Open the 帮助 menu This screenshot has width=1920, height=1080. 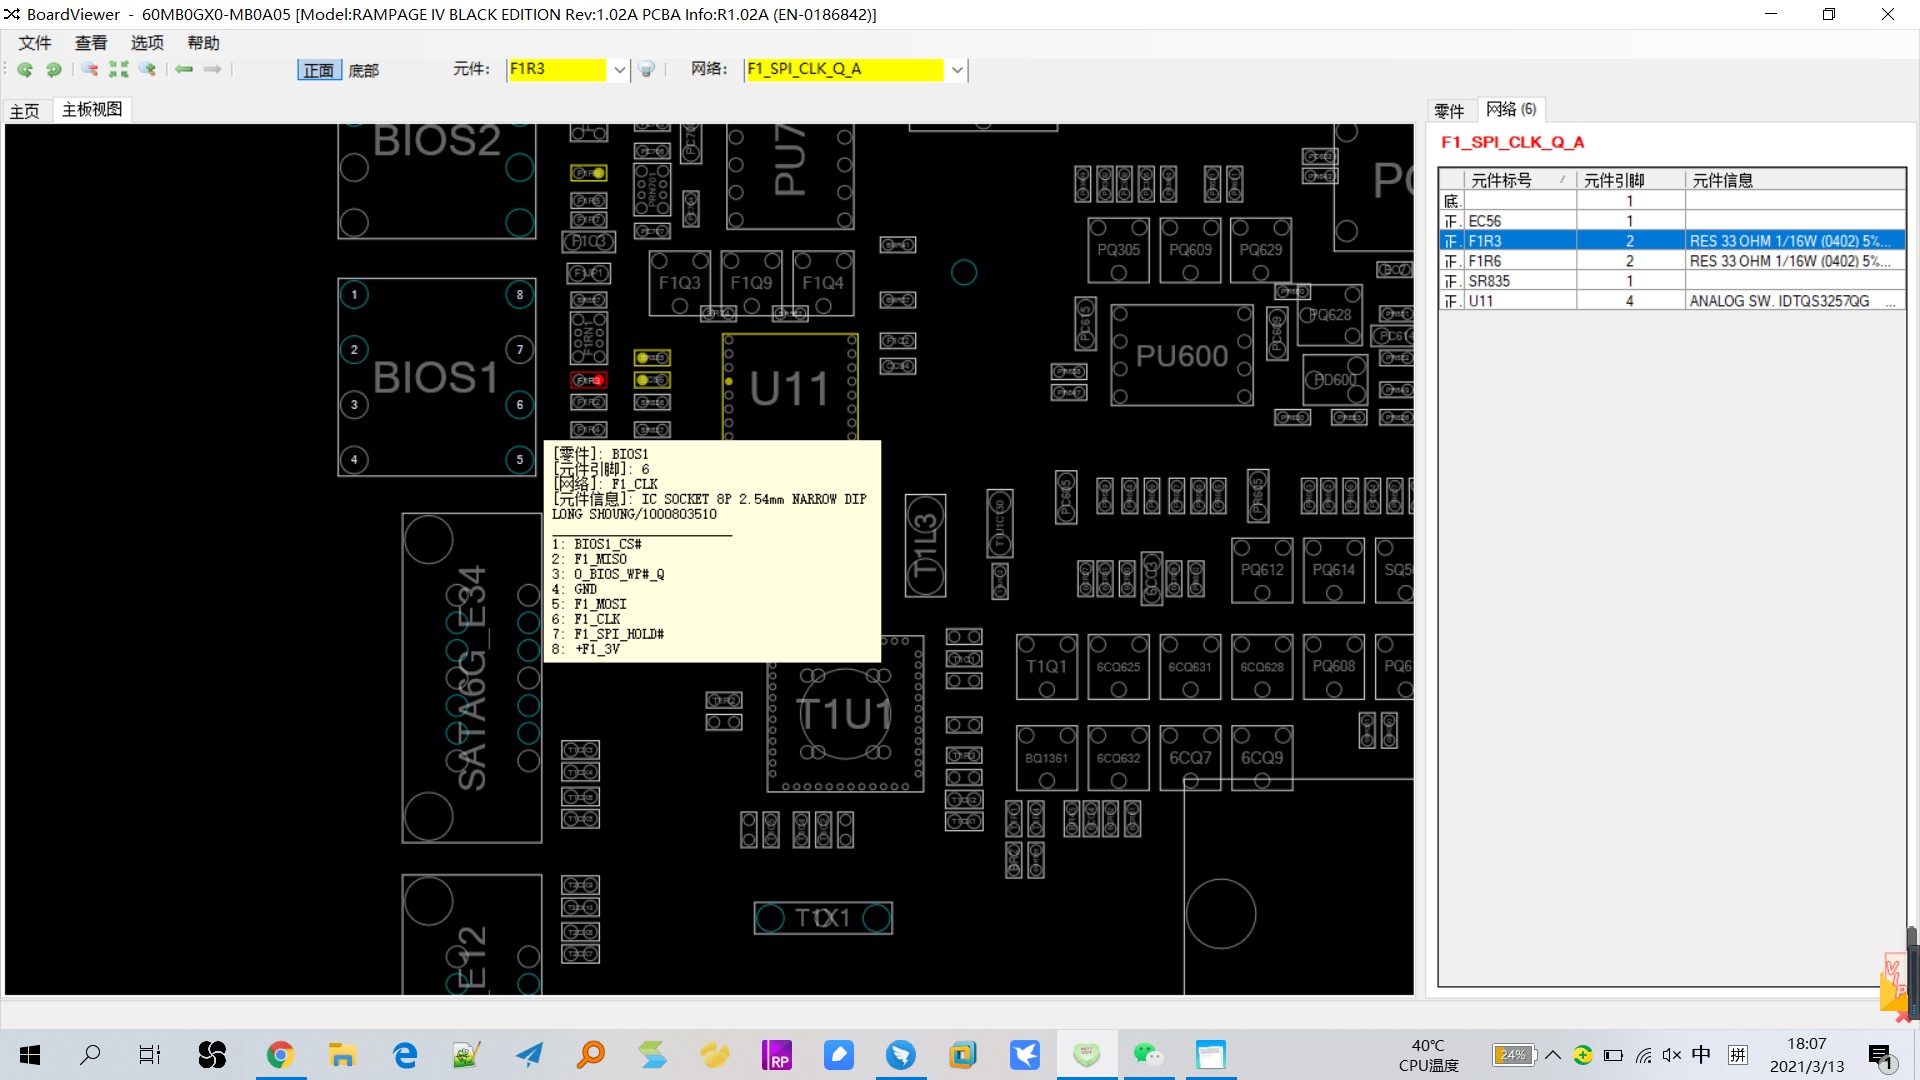[x=203, y=43]
